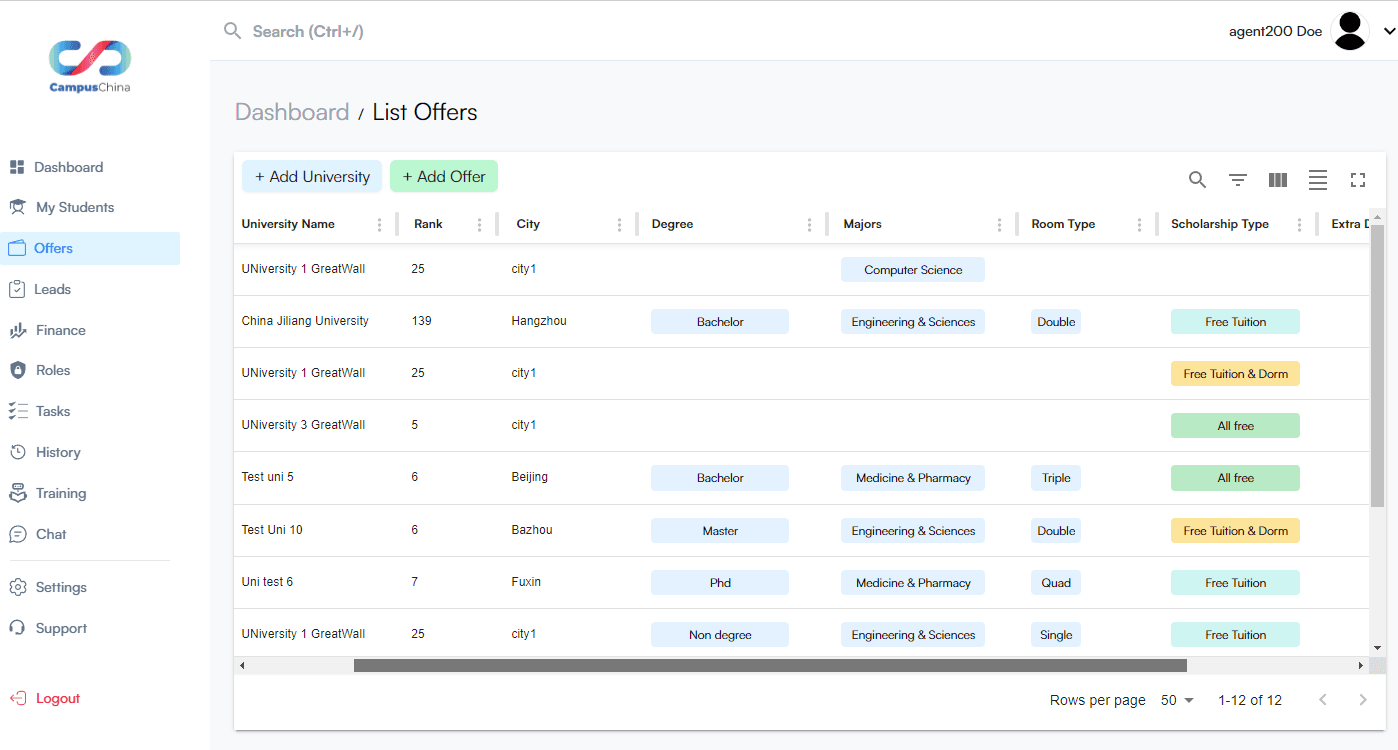This screenshot has height=750, width=1398.
Task: Toggle full screen table icon
Action: (1358, 180)
